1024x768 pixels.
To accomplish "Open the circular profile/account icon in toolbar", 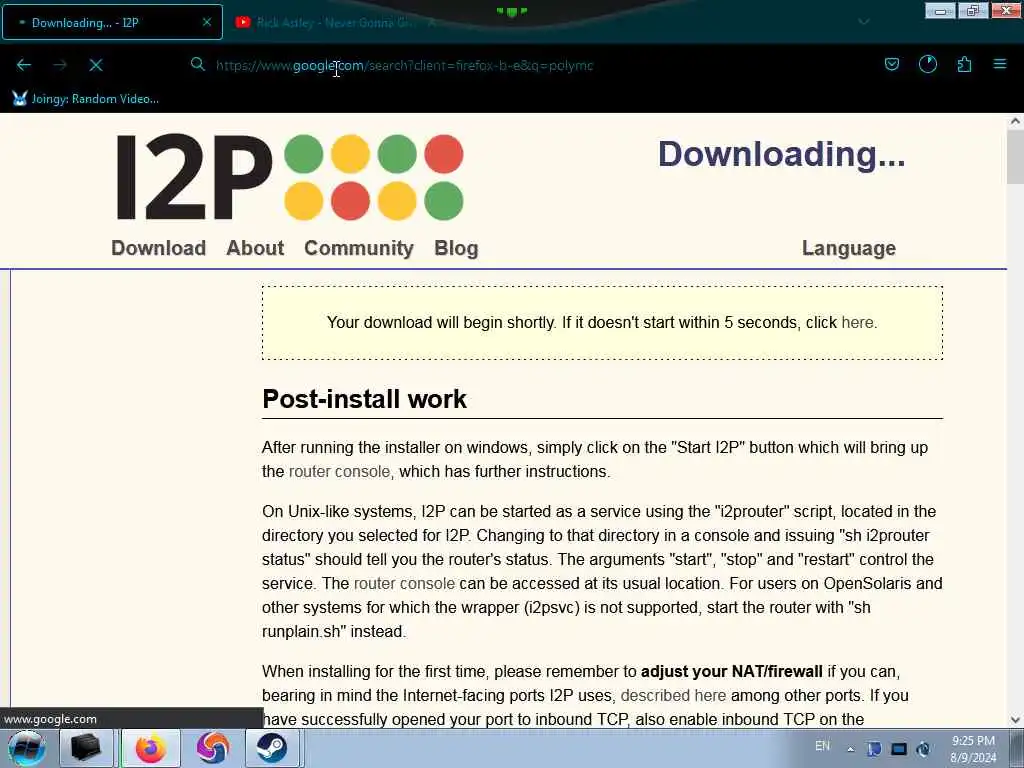I will pyautogui.click(x=928, y=64).
